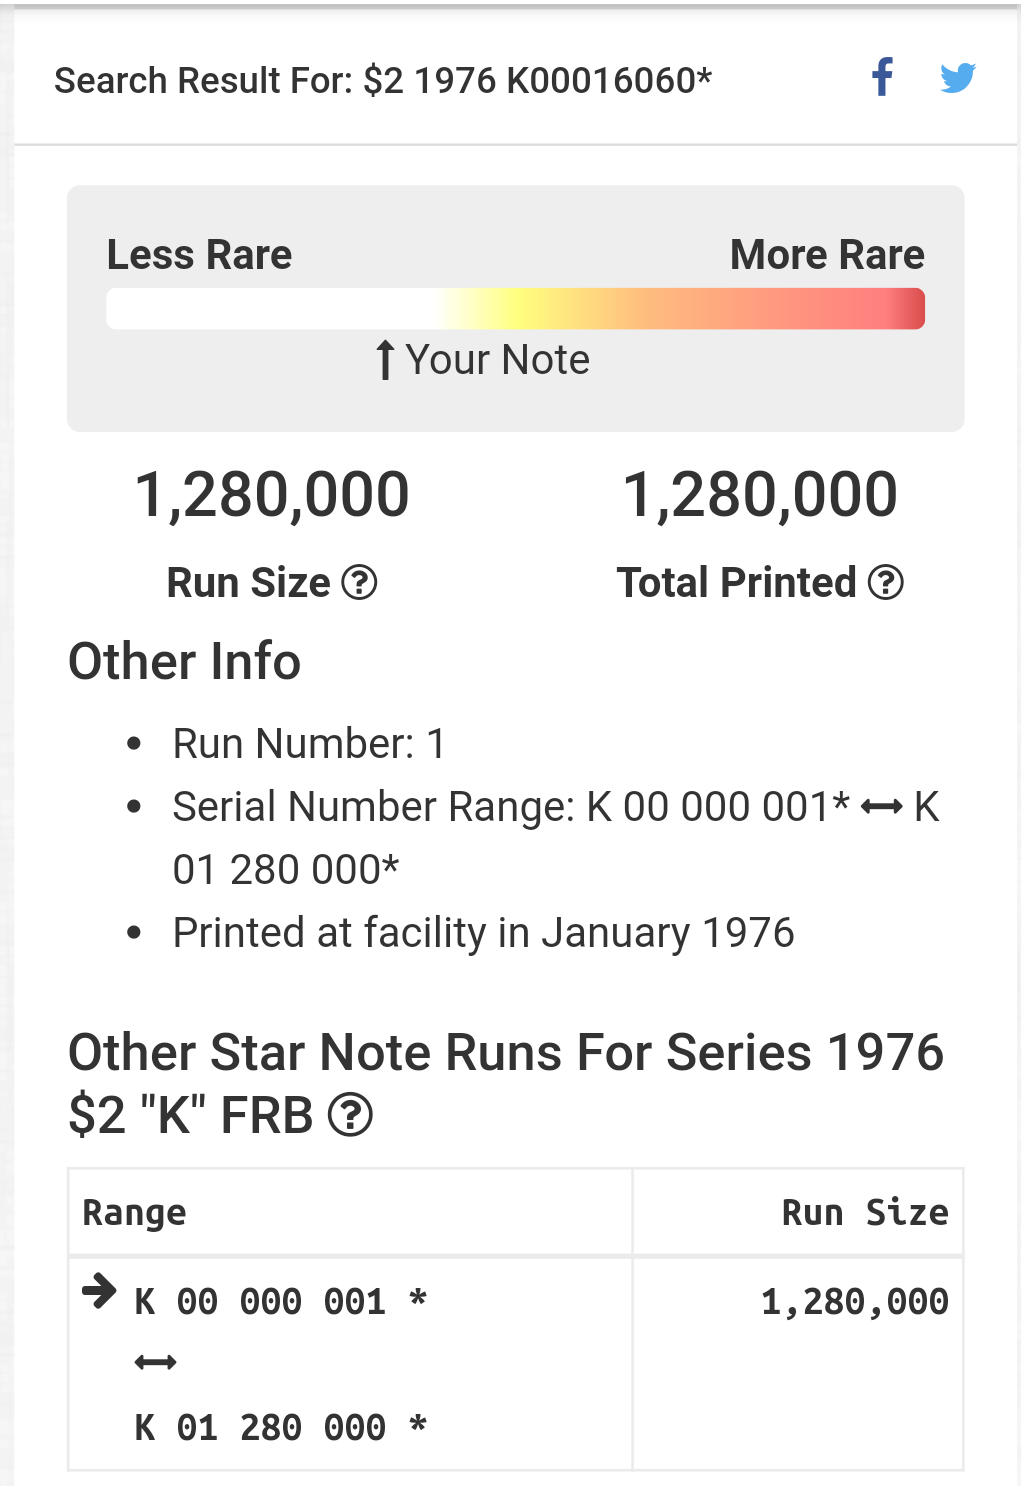The width and height of the screenshot is (1021, 1486).
Task: Click the Run Number: 1 list item
Action: [x=309, y=744]
